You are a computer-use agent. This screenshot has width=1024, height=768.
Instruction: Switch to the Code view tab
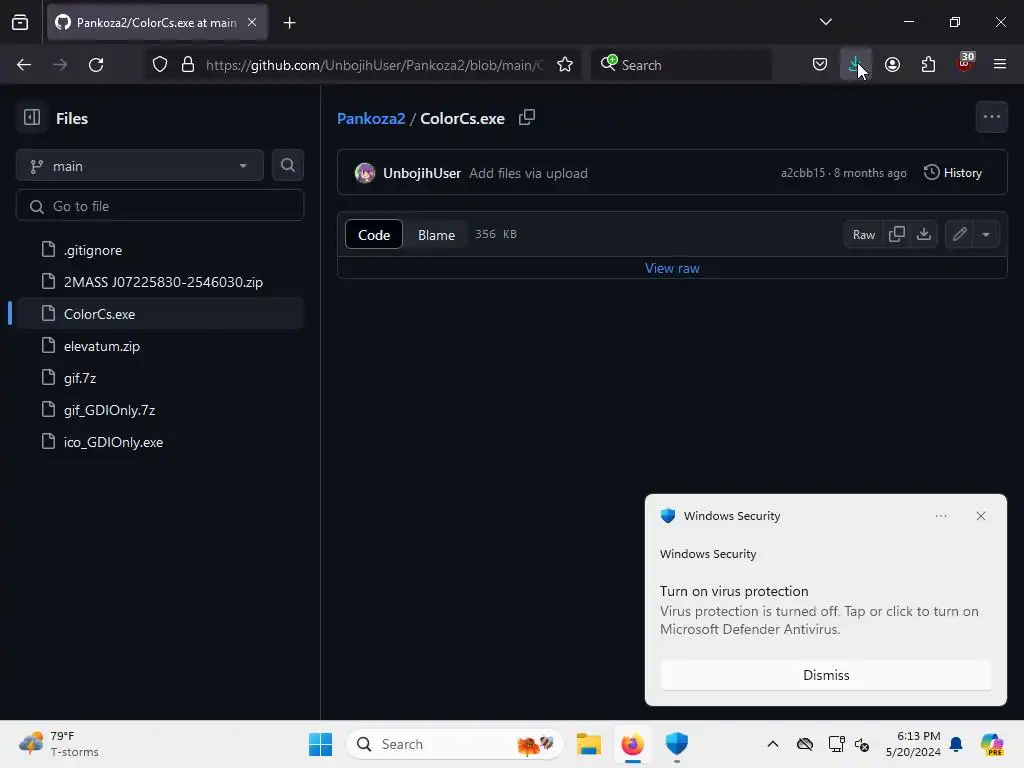(x=374, y=234)
